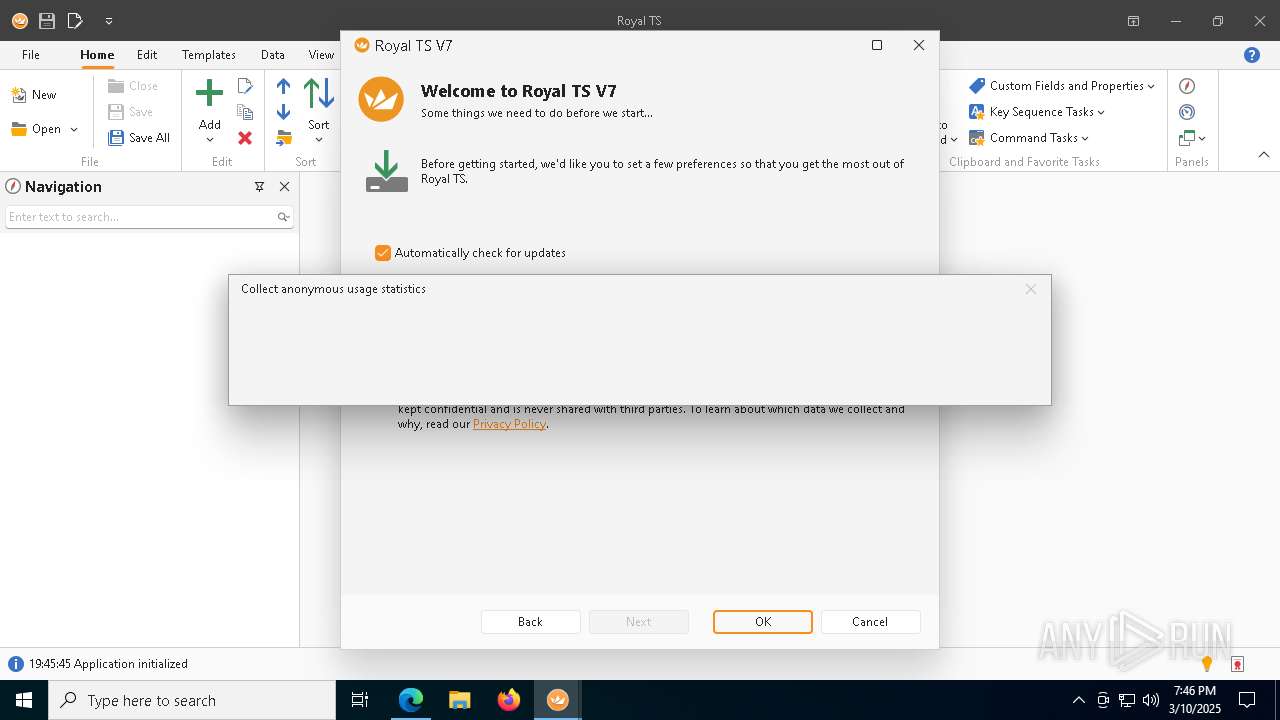This screenshot has width=1280, height=720.
Task: Toggle the ribbon display options icon
Action: (1133, 21)
